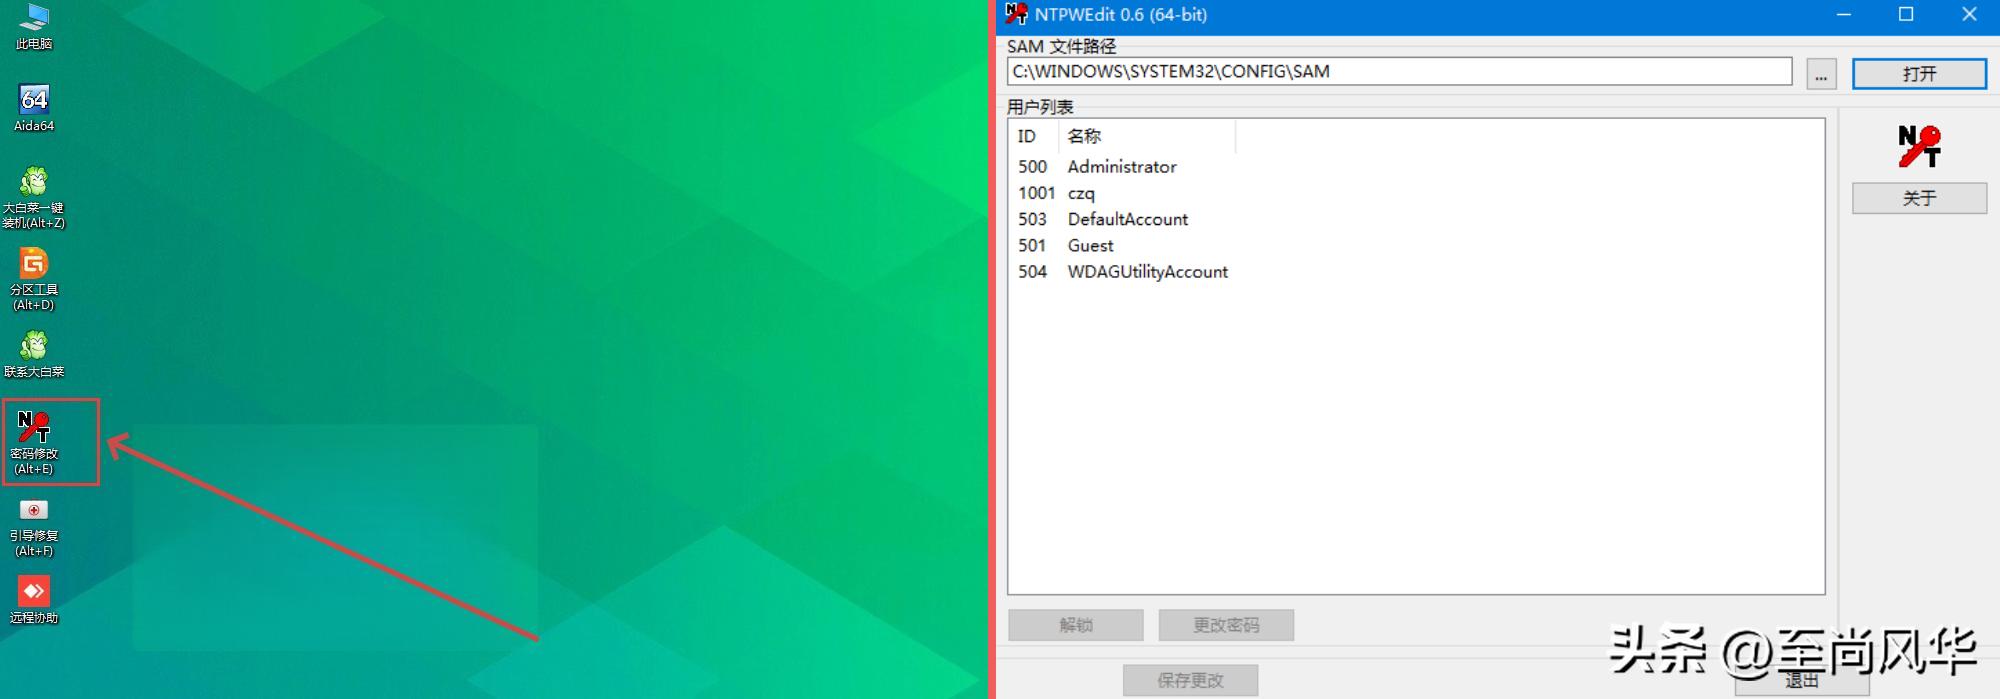Viewport: 2000px width, 699px height.
Task: Minimize the NTPWEdit window
Action: point(1844,14)
